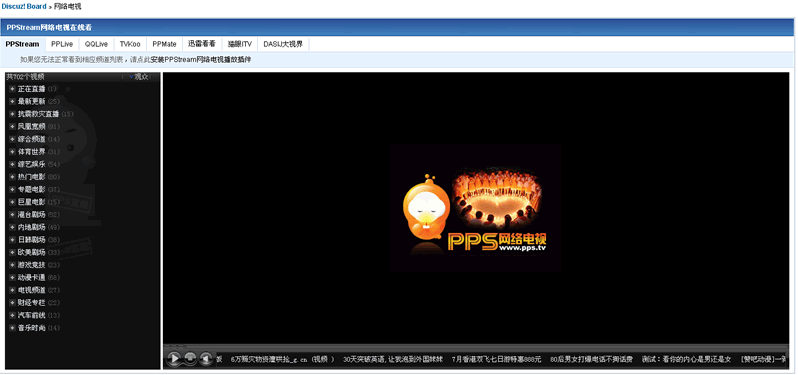This screenshot has height=375, width=798.
Task: Select the 港台剧场 channel group
Action: click(x=32, y=215)
